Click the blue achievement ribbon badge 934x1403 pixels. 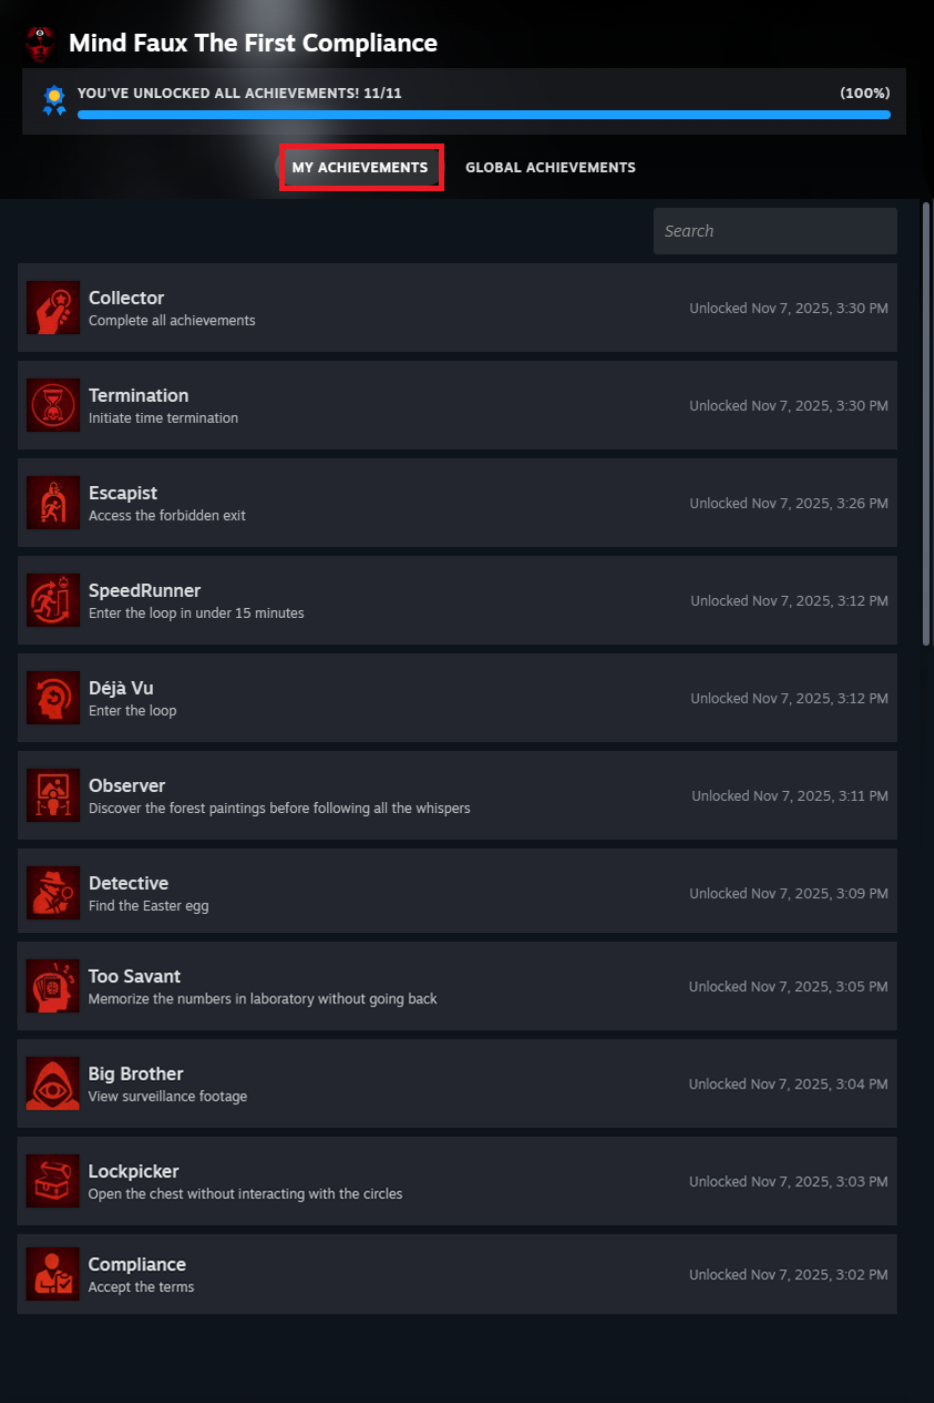[x=54, y=100]
